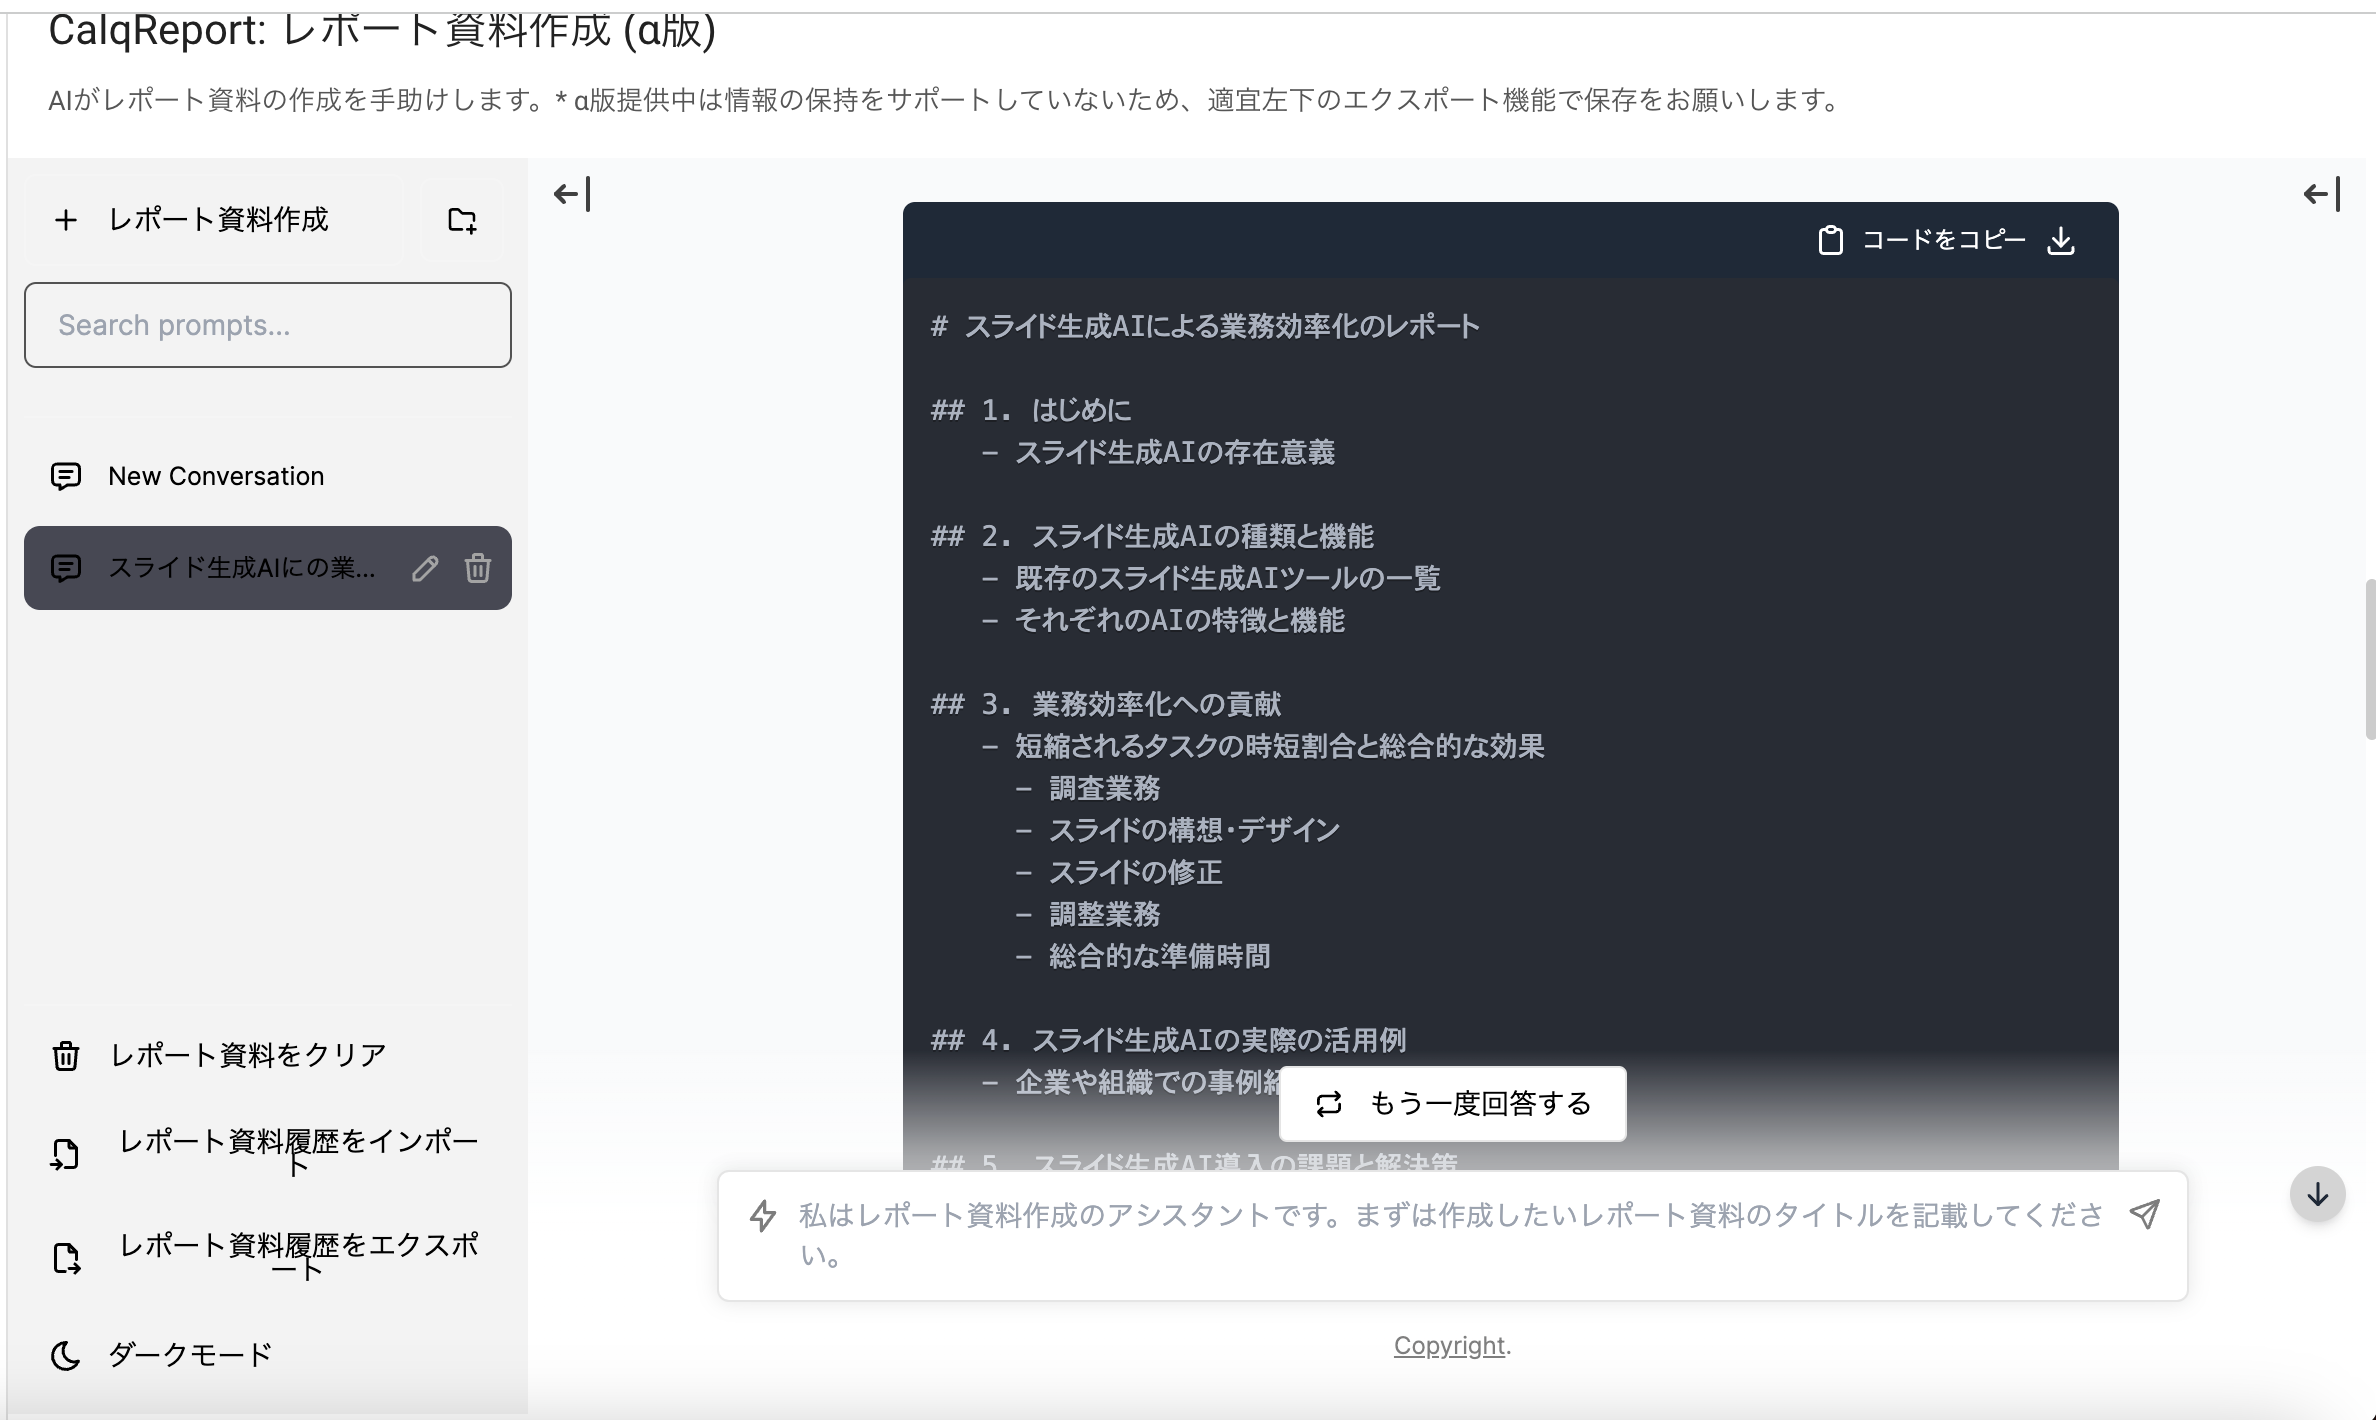Image resolution: width=2376 pixels, height=1420 pixels.
Task: Click レポート資料をクリア
Action: [x=246, y=1055]
